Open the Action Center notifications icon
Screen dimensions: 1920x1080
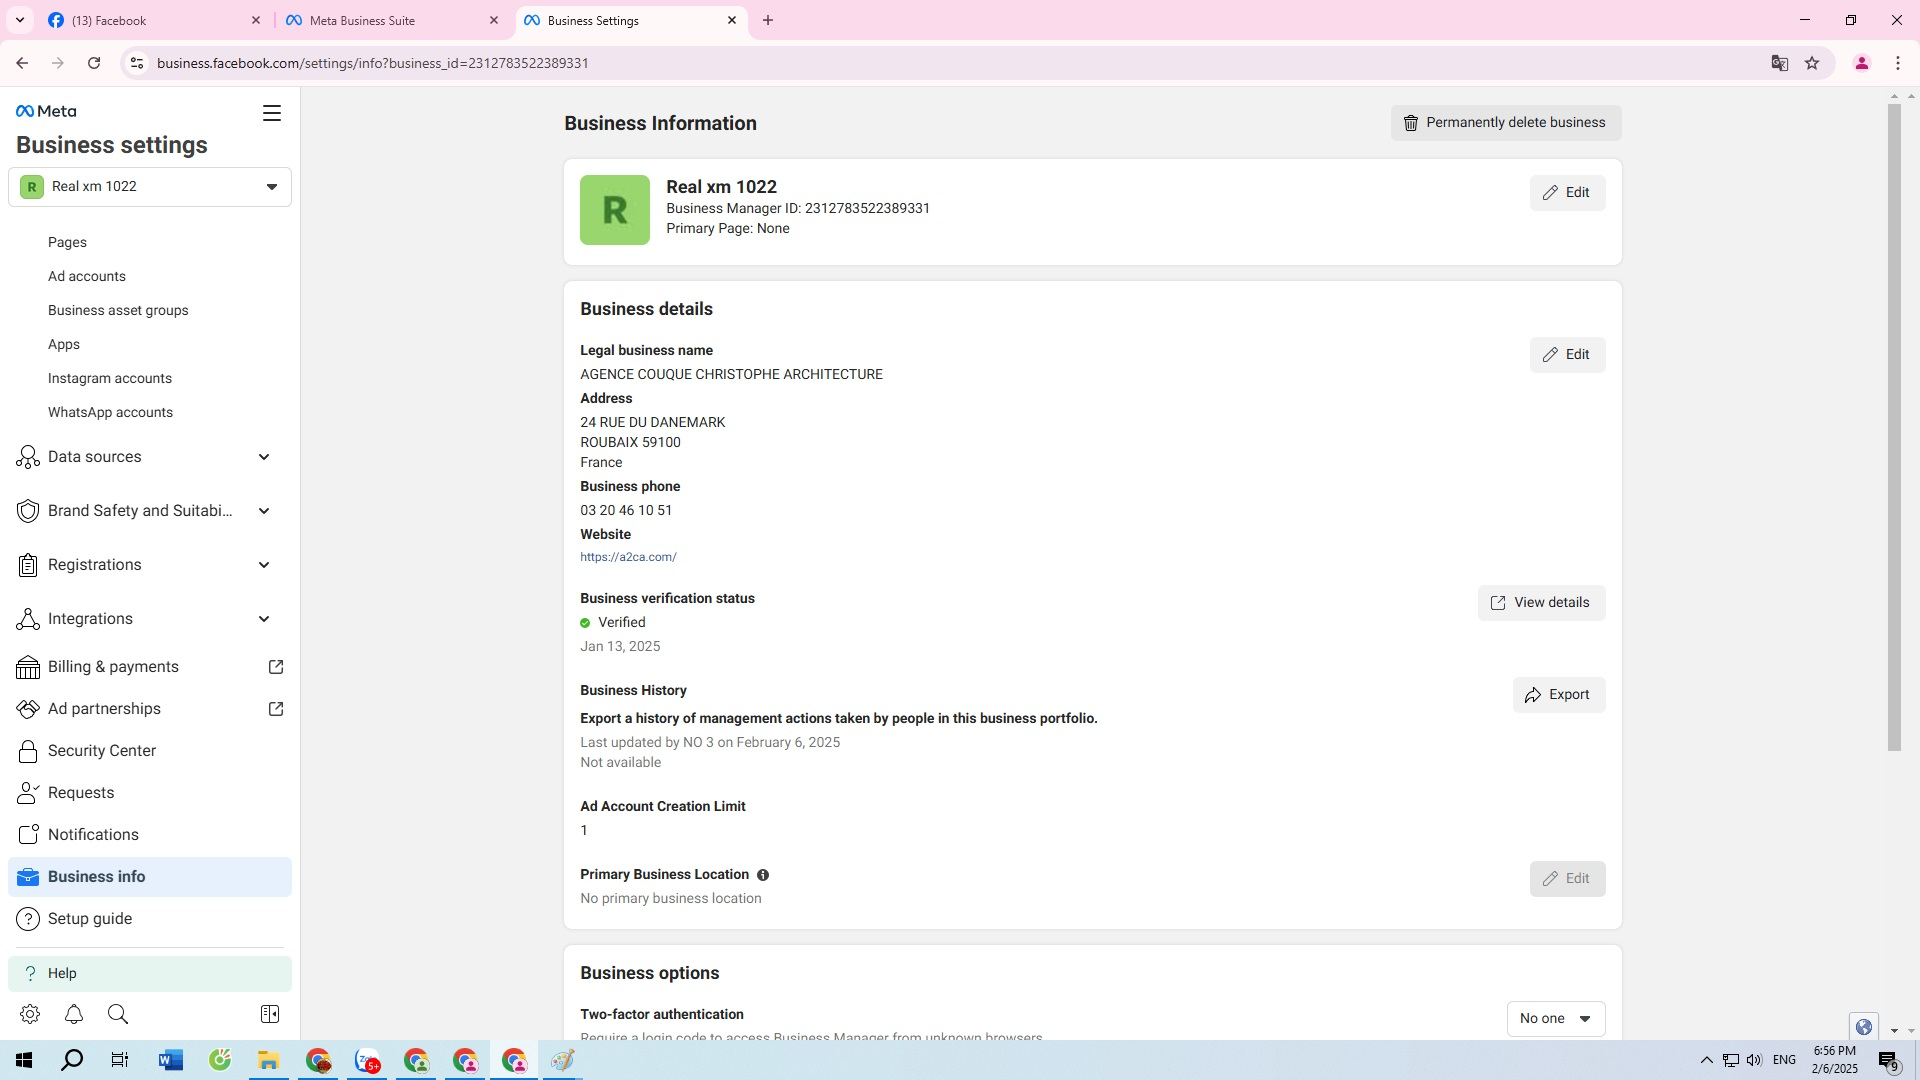click(x=1889, y=1061)
